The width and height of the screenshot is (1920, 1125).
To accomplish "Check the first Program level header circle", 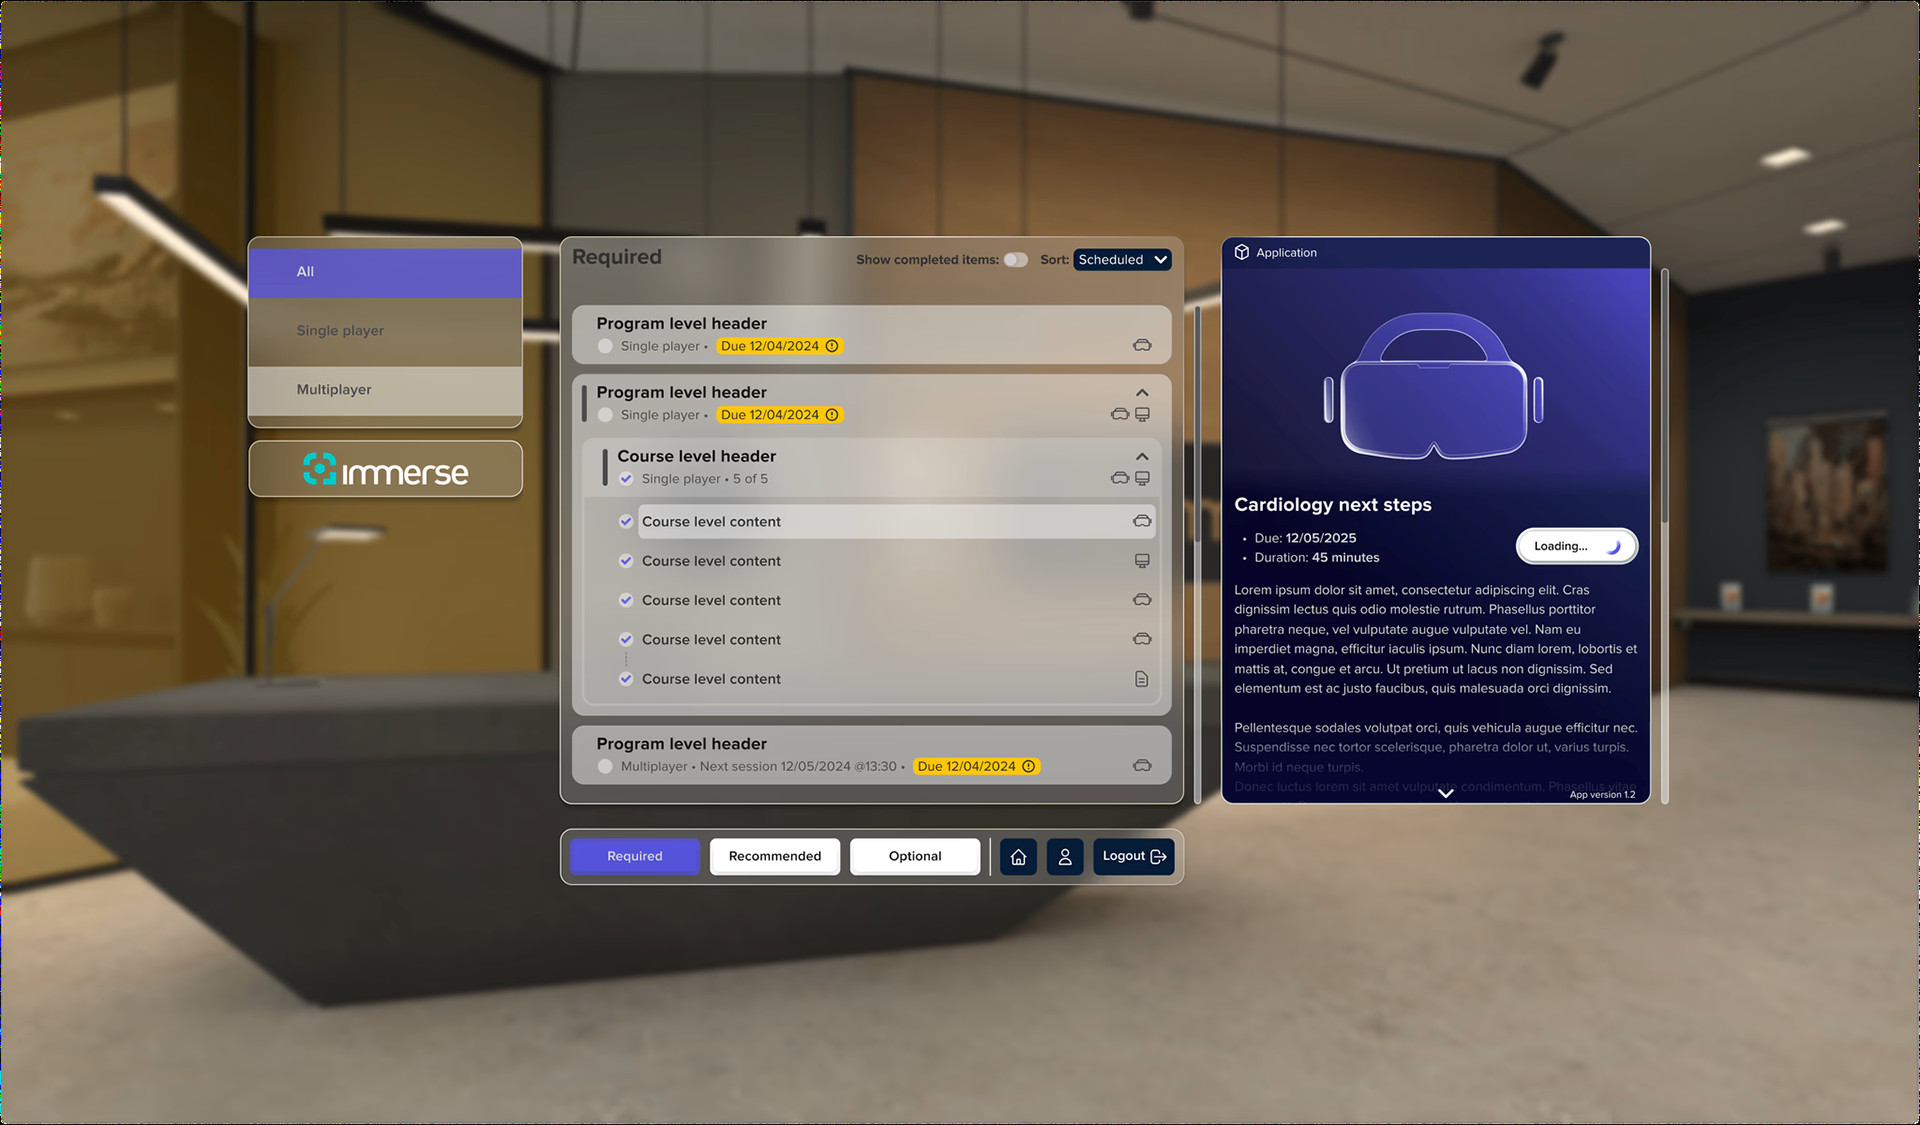I will [x=605, y=346].
